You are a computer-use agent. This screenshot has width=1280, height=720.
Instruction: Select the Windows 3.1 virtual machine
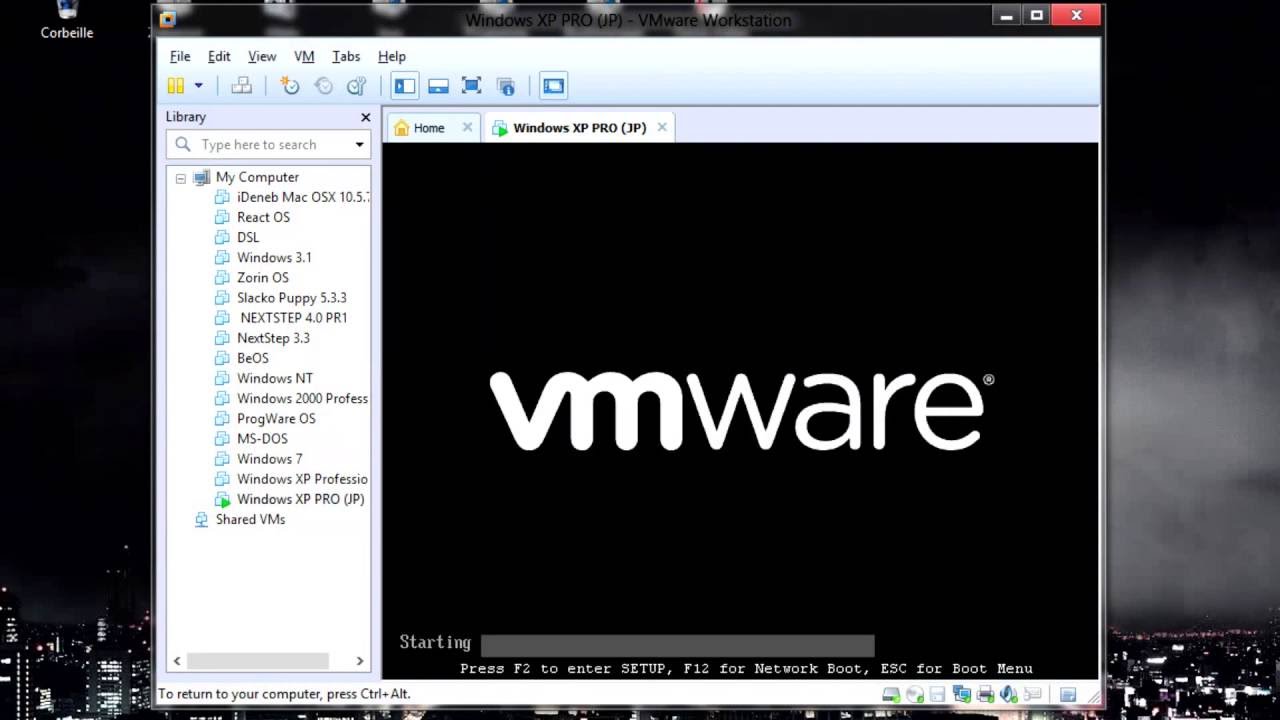click(x=274, y=257)
